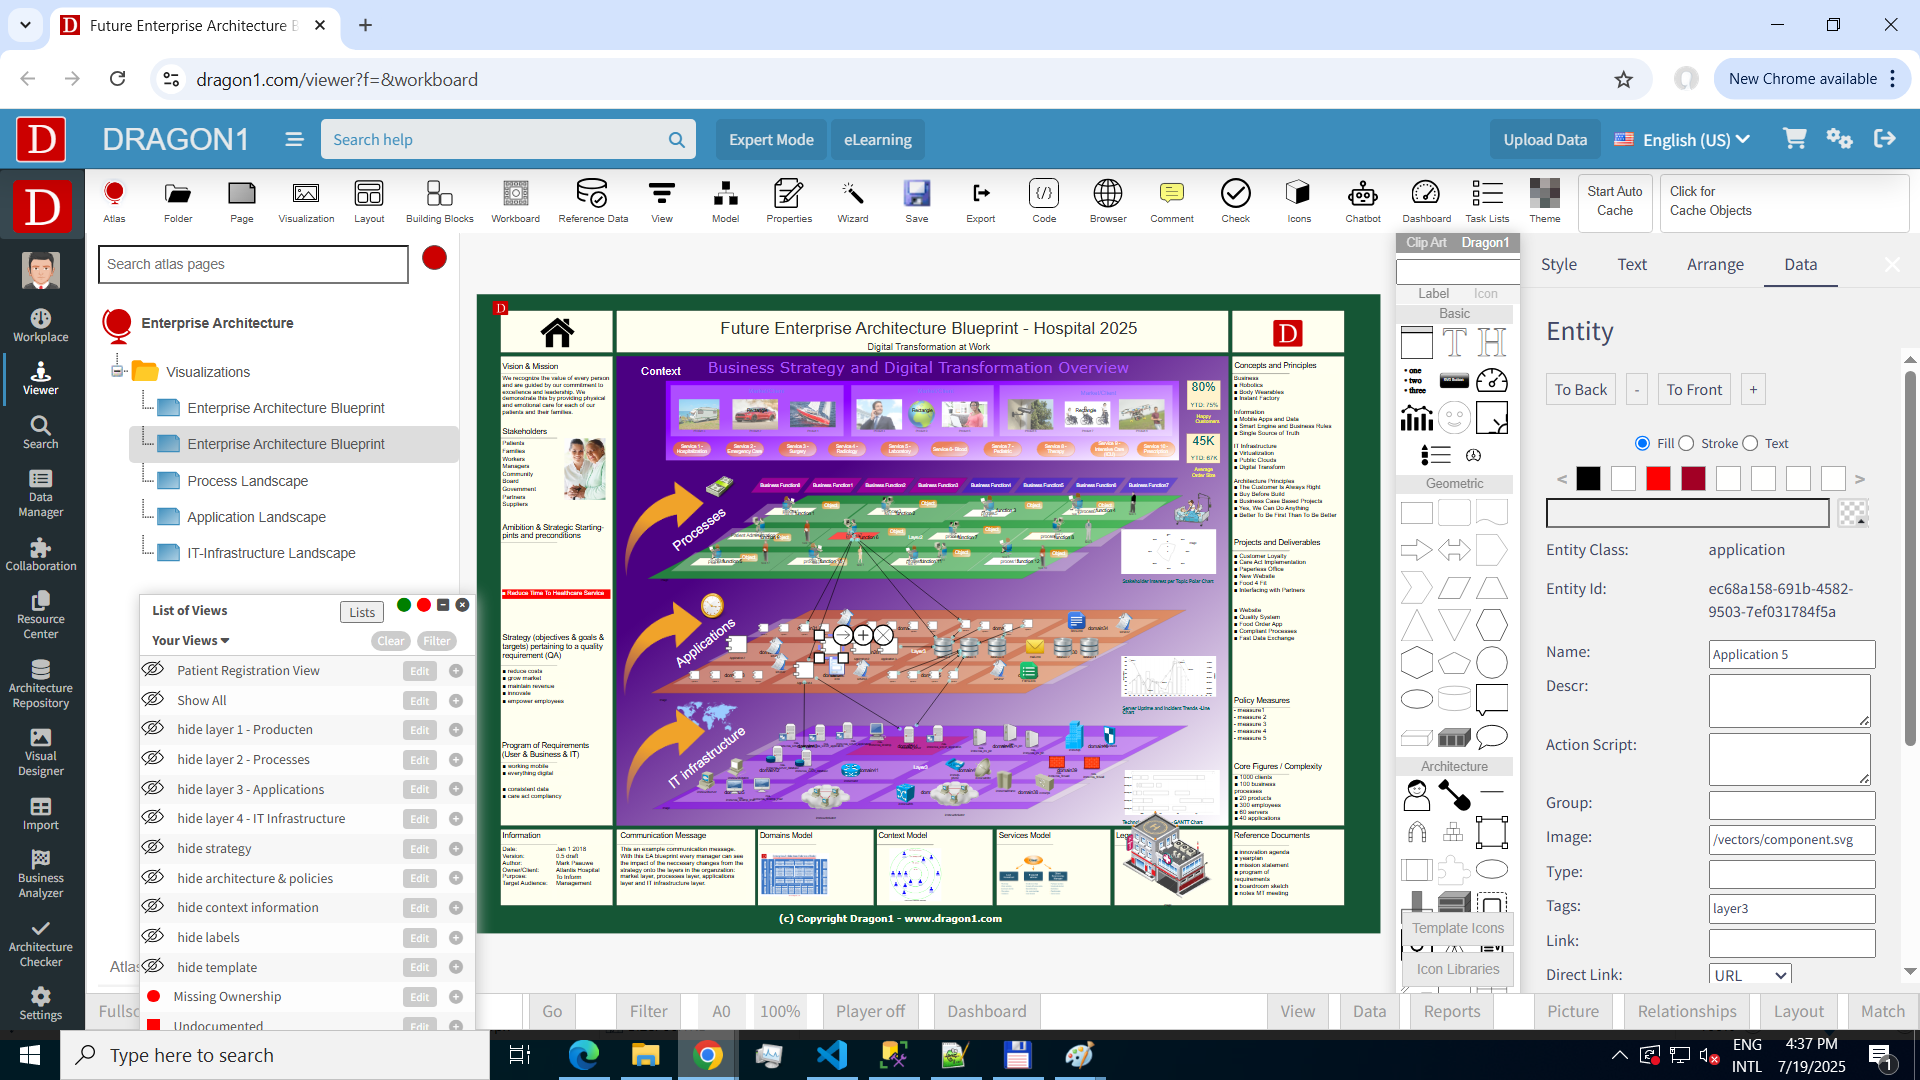Switch to the Clip Art tab
This screenshot has width=1920, height=1080.
[1426, 242]
